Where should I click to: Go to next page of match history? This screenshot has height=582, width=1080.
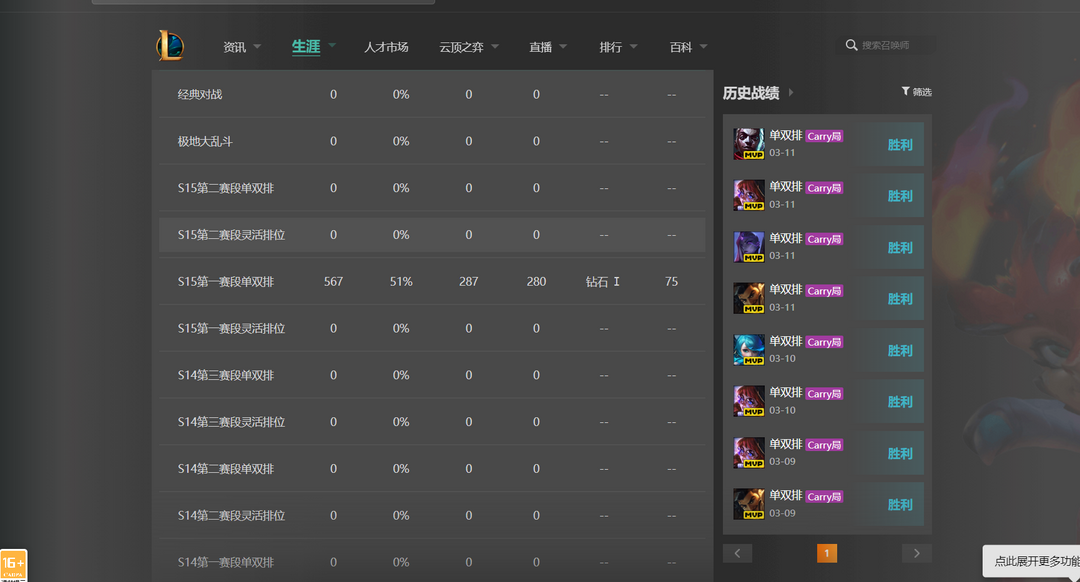click(x=917, y=553)
